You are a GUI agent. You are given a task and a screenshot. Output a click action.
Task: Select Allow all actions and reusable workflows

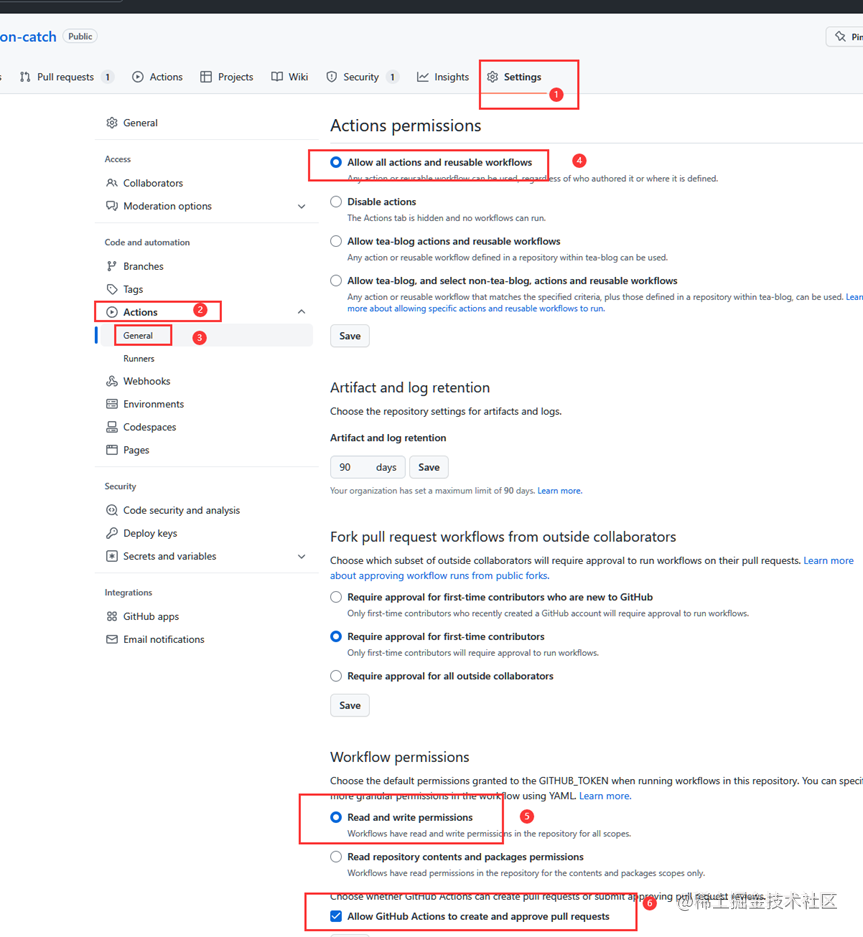(336, 162)
